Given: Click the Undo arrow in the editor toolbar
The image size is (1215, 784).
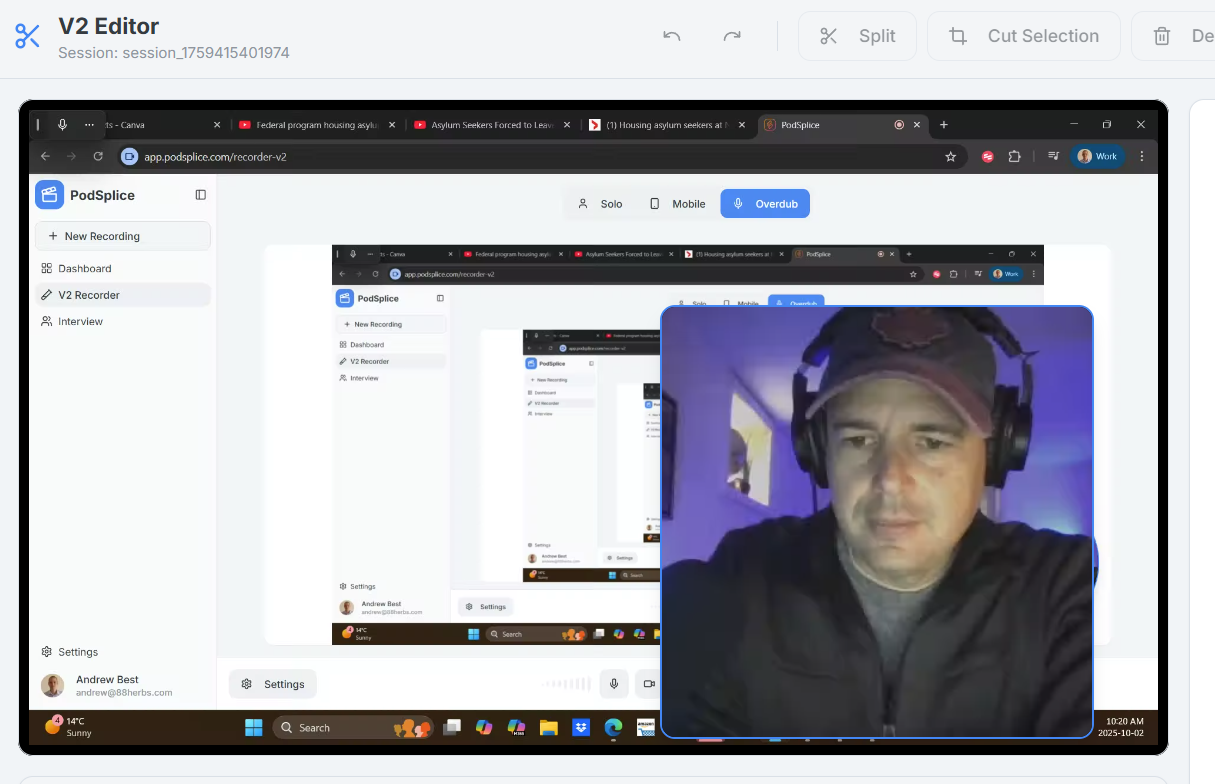Looking at the screenshot, I should tap(671, 37).
